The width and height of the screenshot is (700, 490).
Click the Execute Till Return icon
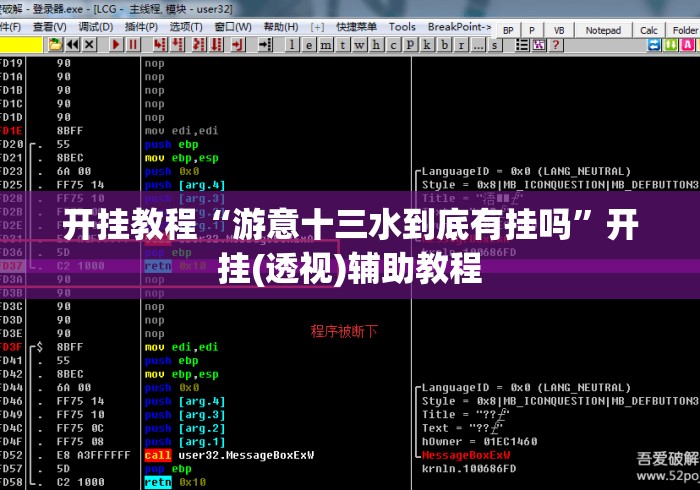pyautogui.click(x=238, y=45)
